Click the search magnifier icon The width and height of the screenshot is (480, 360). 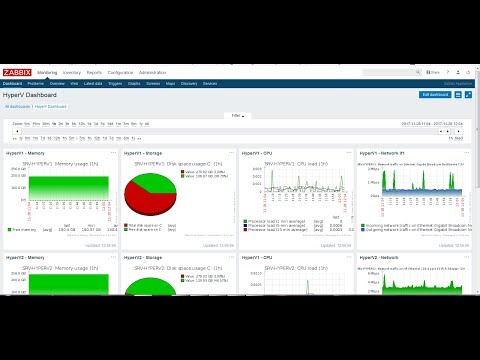point(418,72)
